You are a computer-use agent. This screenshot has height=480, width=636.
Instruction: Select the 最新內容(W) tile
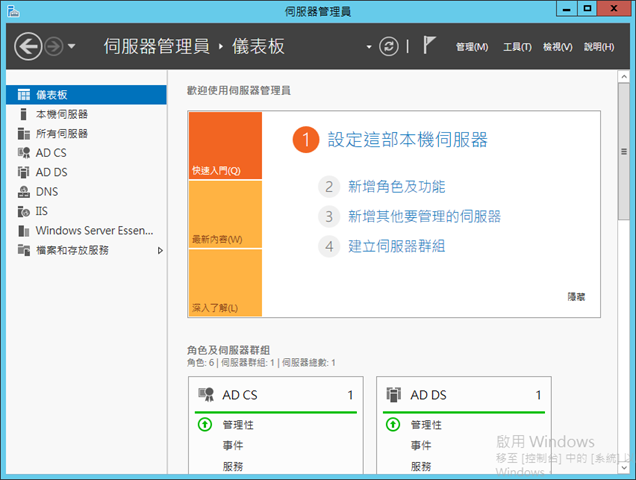[226, 214]
